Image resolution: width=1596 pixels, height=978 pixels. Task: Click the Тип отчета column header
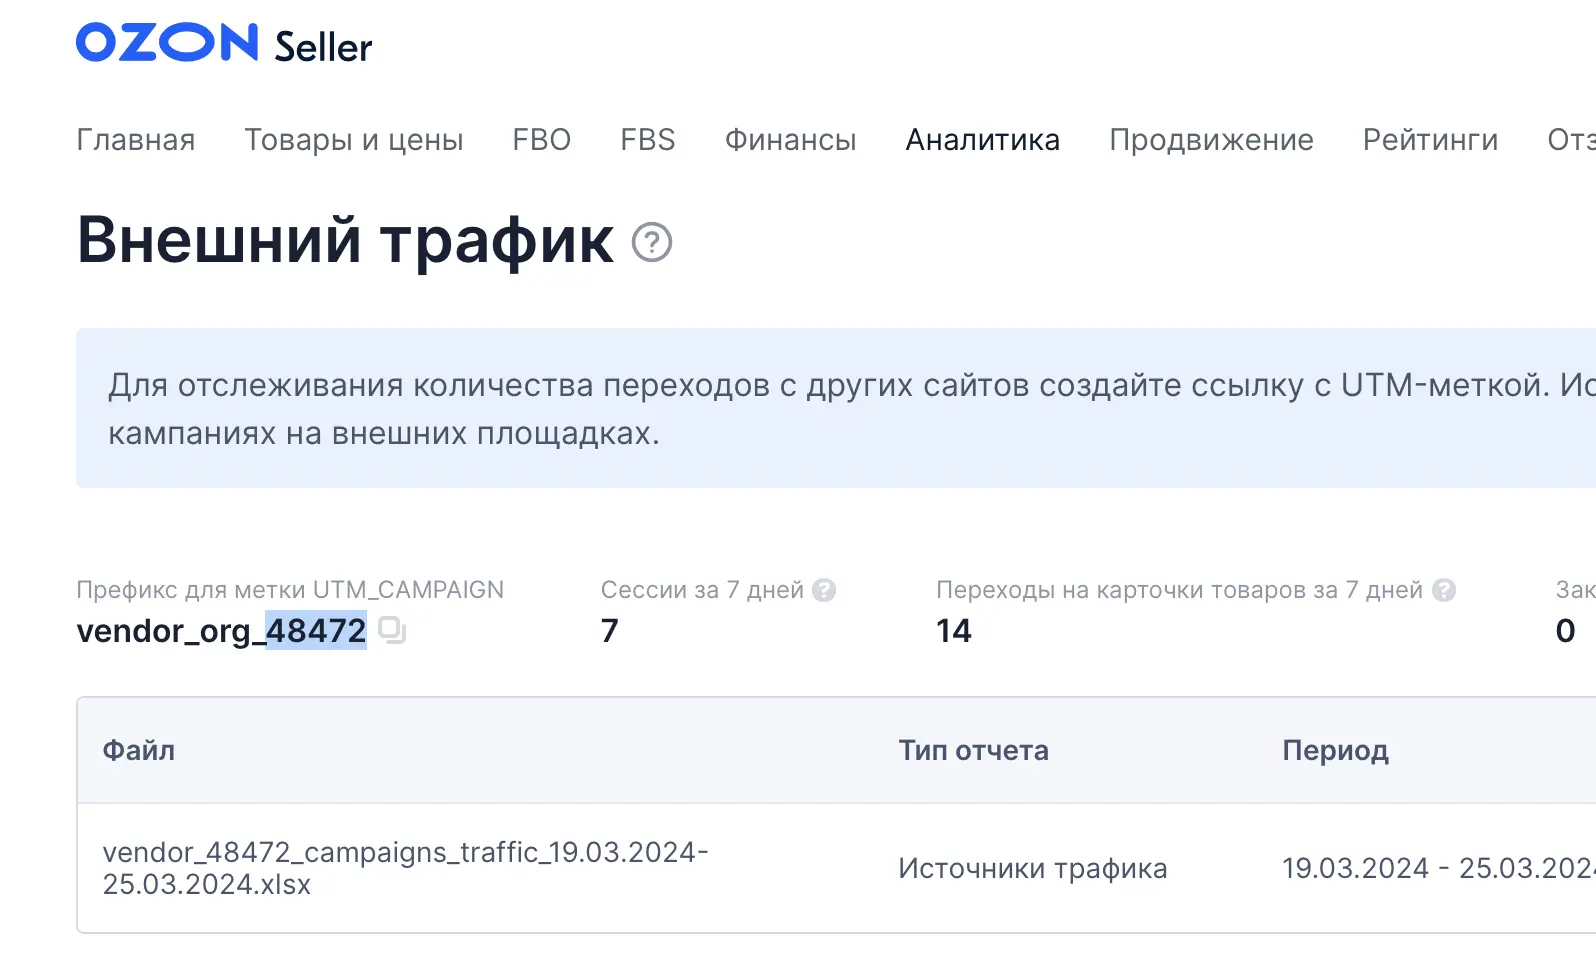974,750
